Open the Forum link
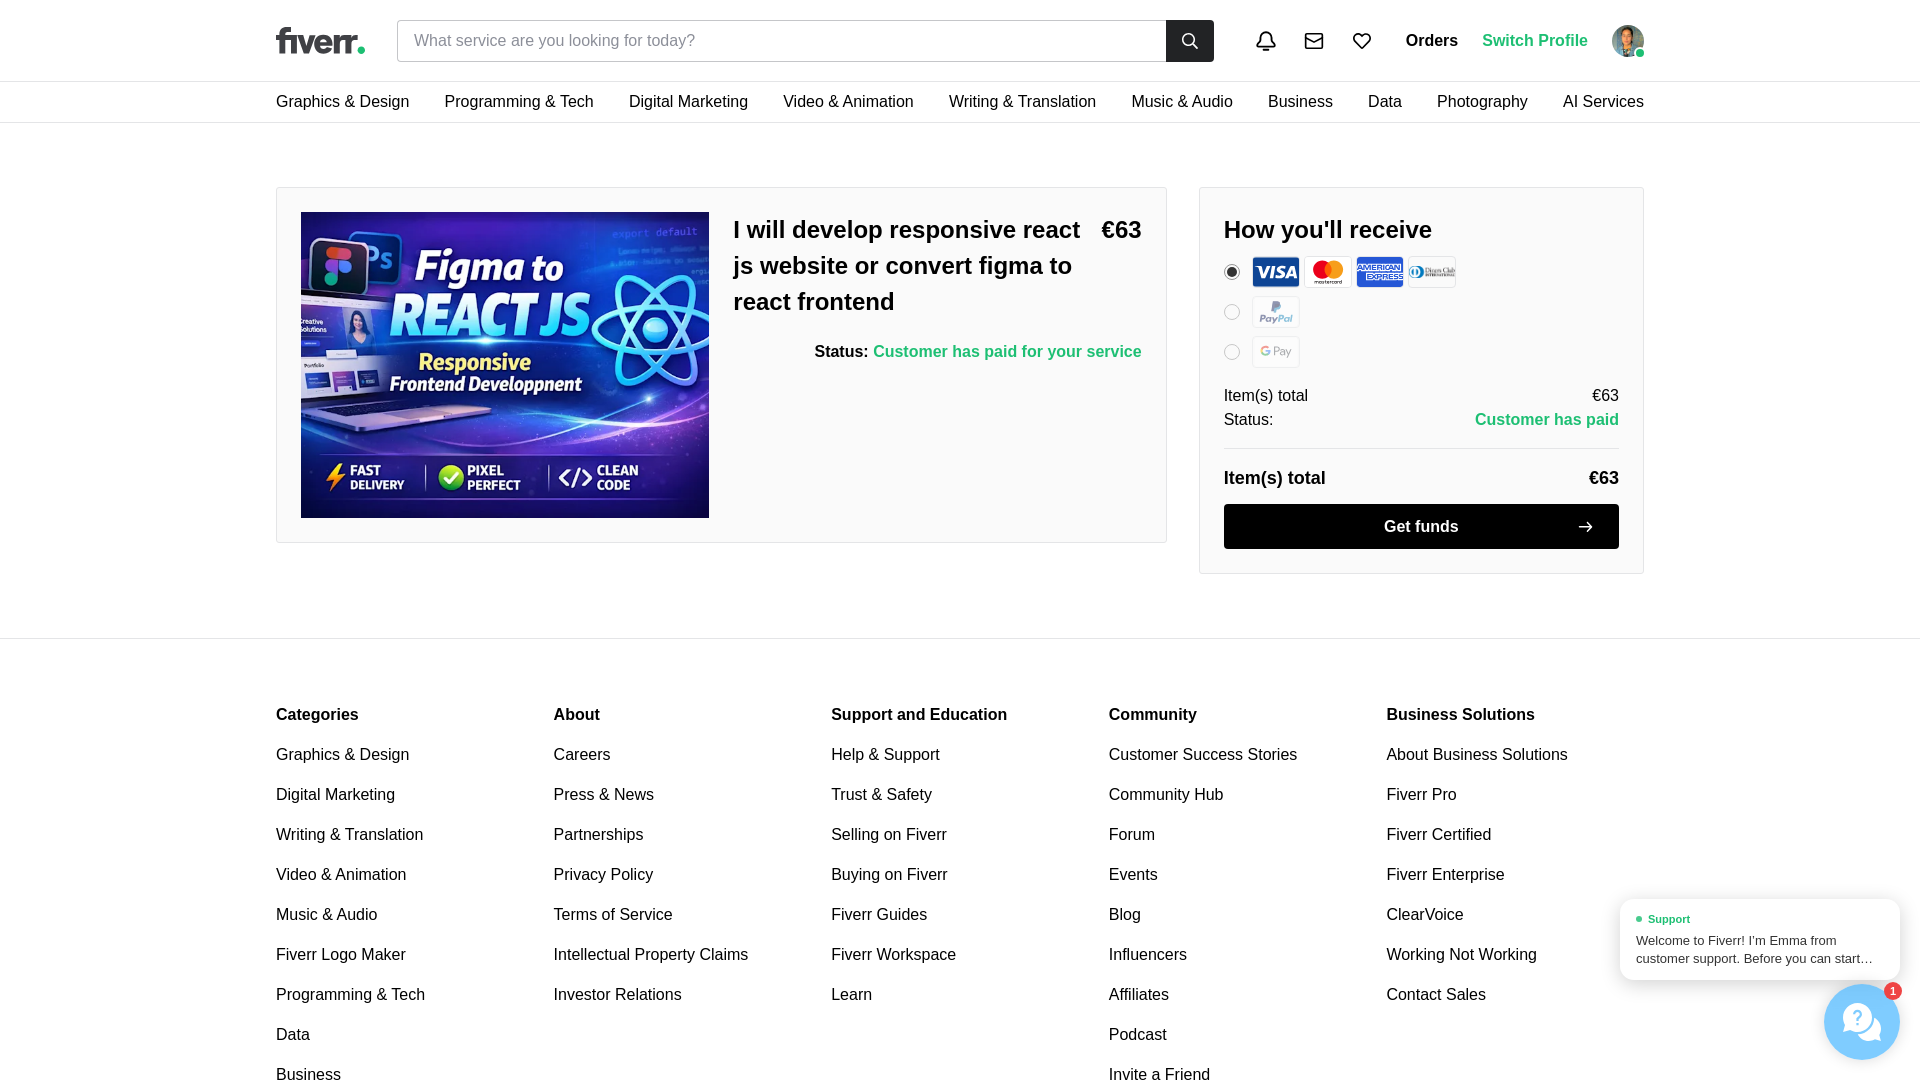The height and width of the screenshot is (1080, 1920). [1131, 835]
